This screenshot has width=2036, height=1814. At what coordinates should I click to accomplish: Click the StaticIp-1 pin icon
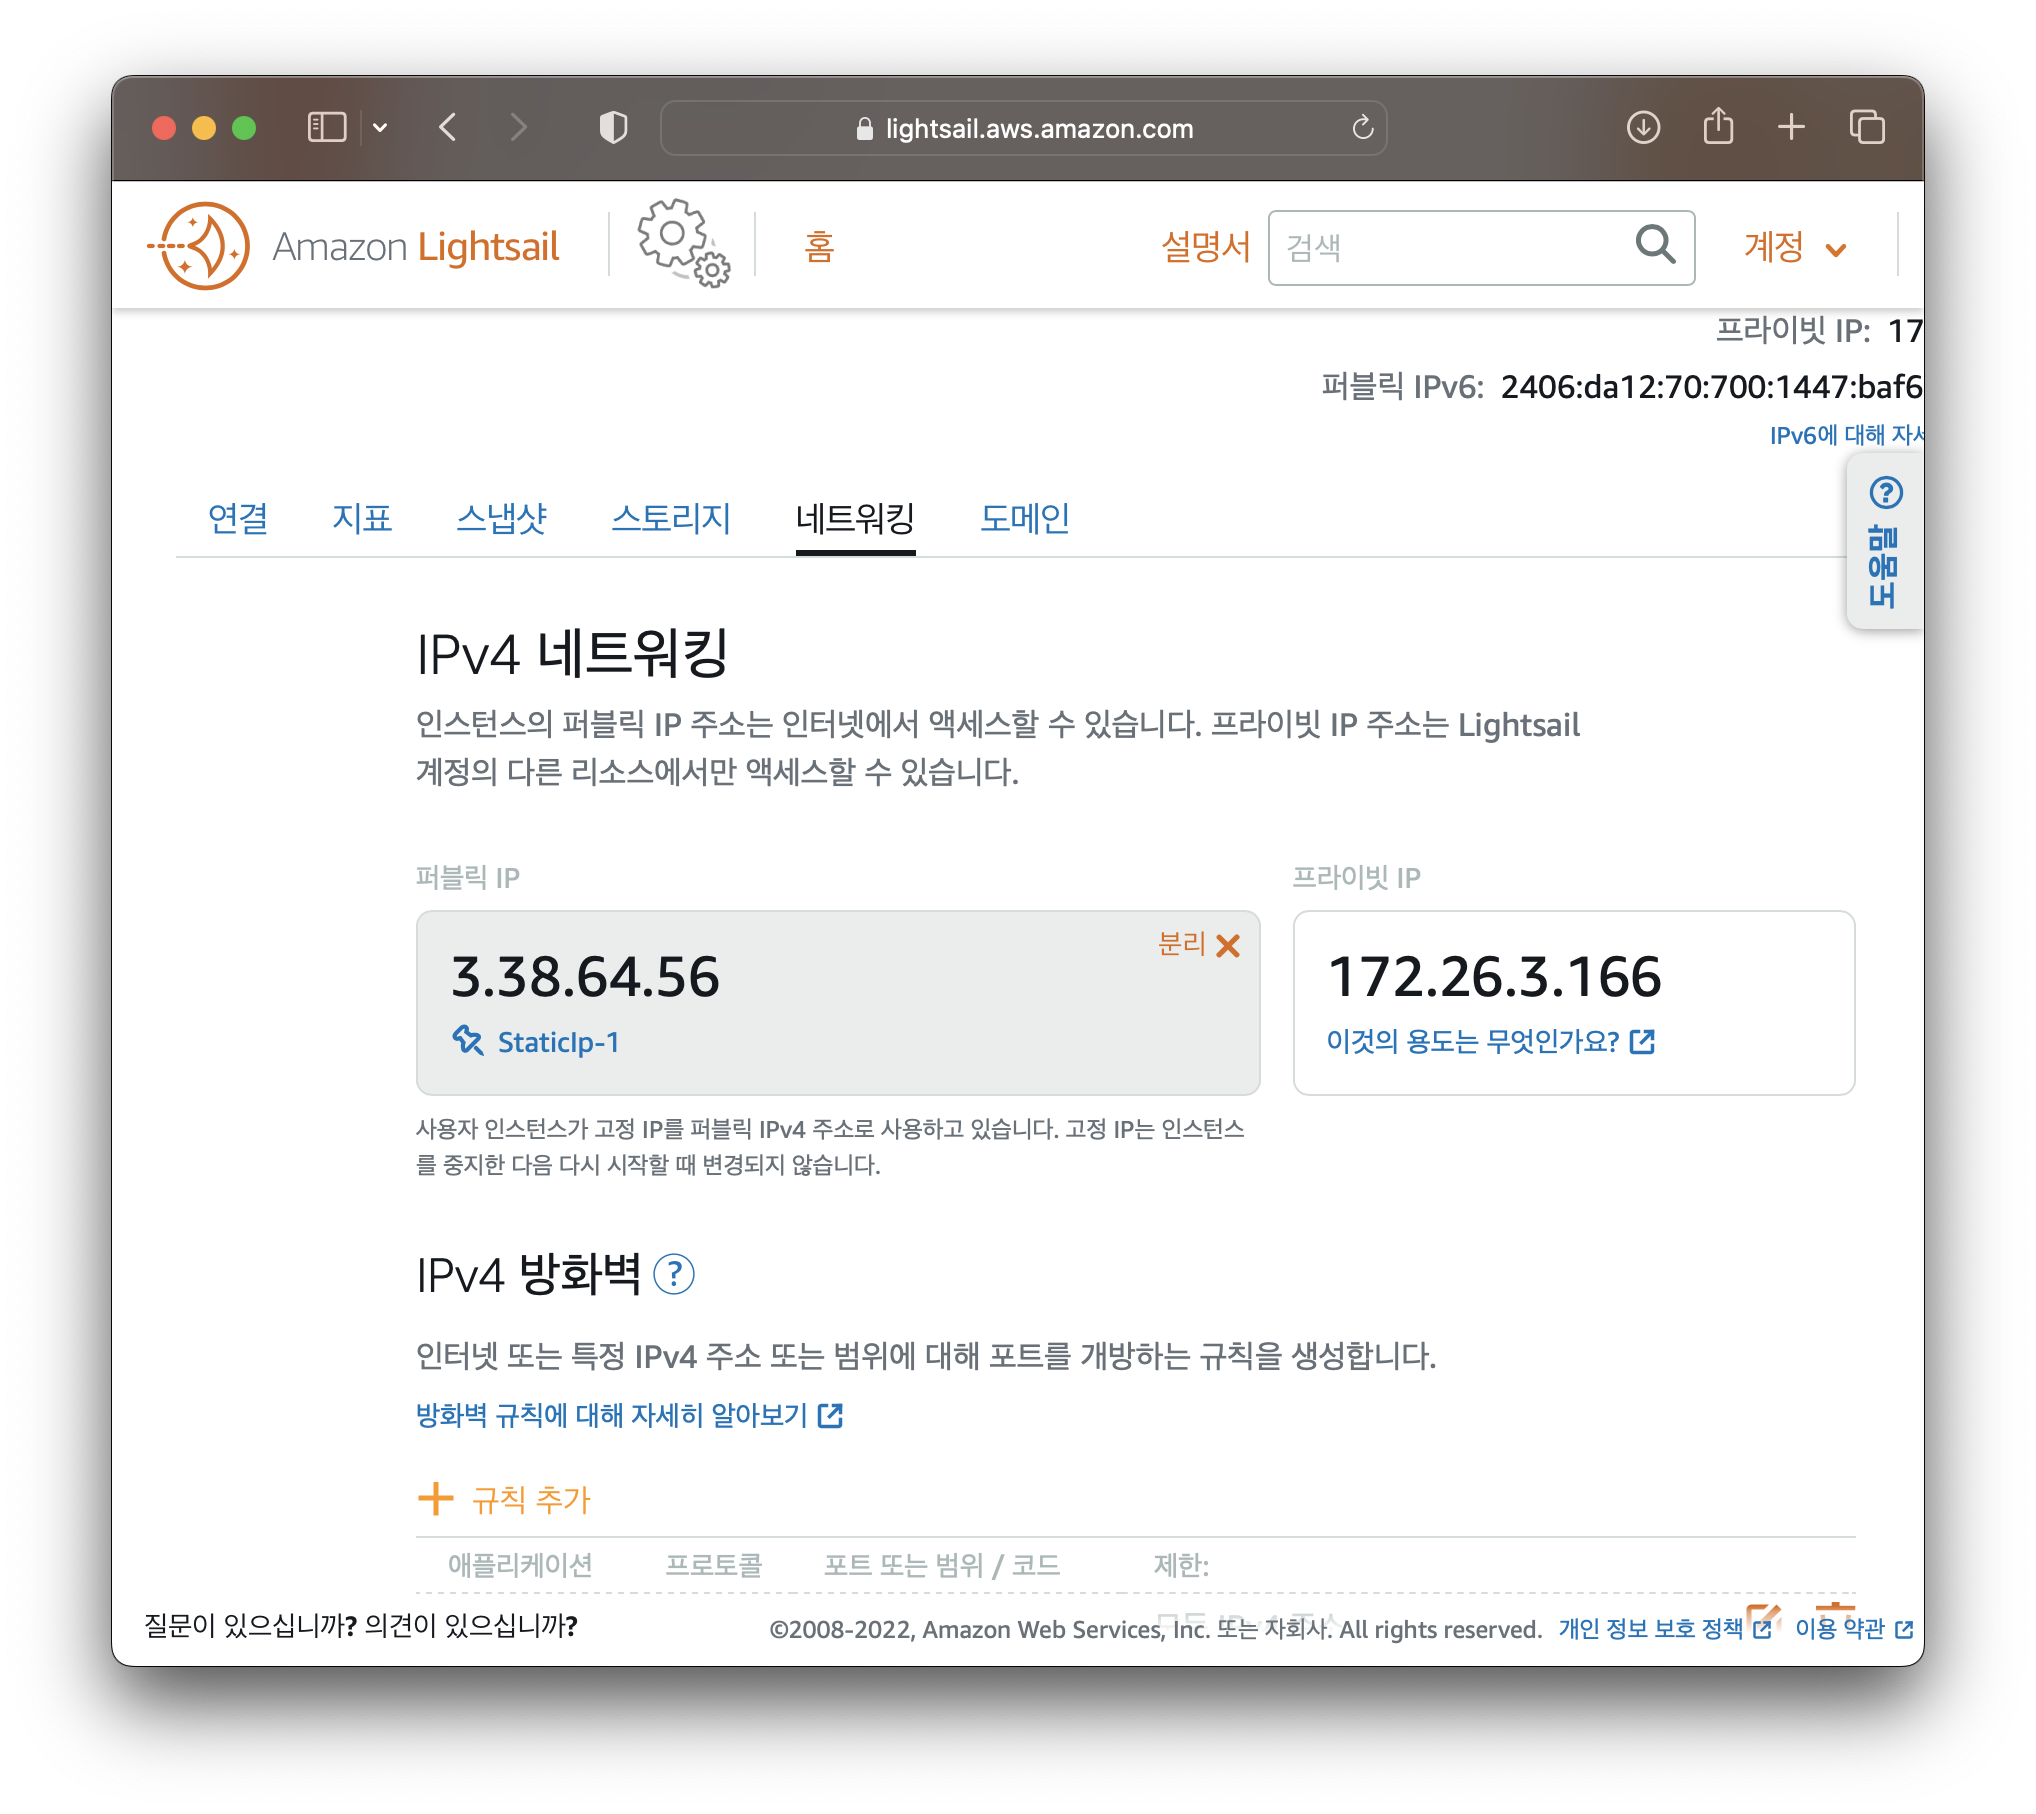[467, 1041]
